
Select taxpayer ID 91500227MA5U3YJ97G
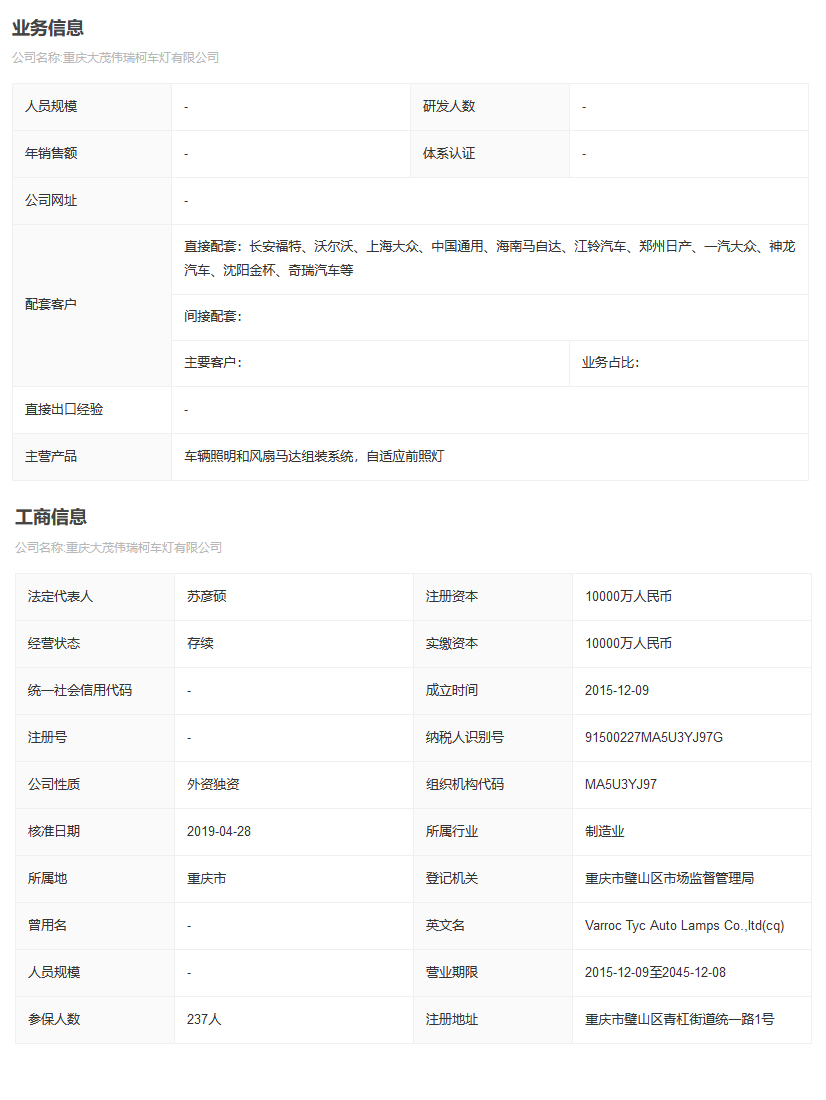(x=653, y=737)
